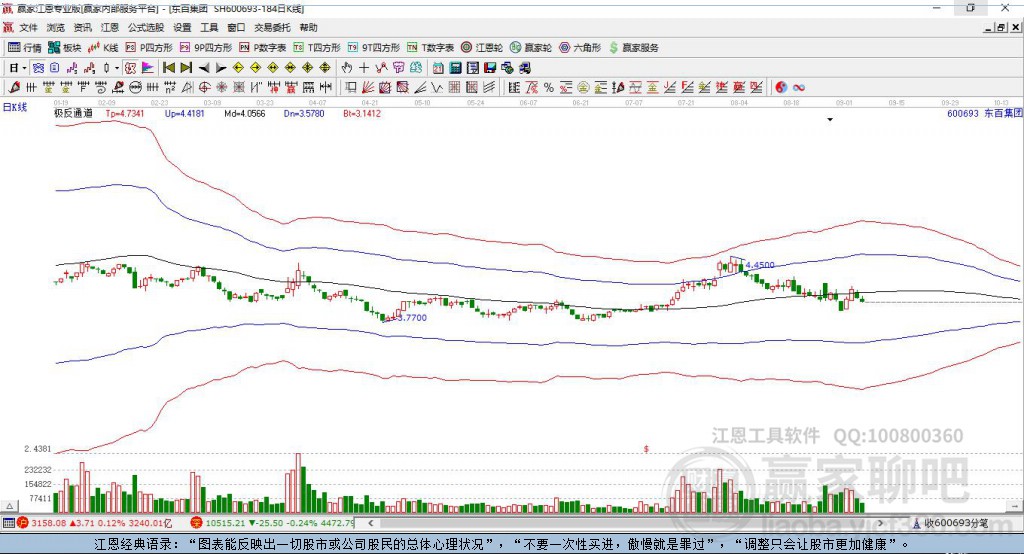Click the red pencil drawing icon
This screenshot has height=554, width=1024.
14,87
